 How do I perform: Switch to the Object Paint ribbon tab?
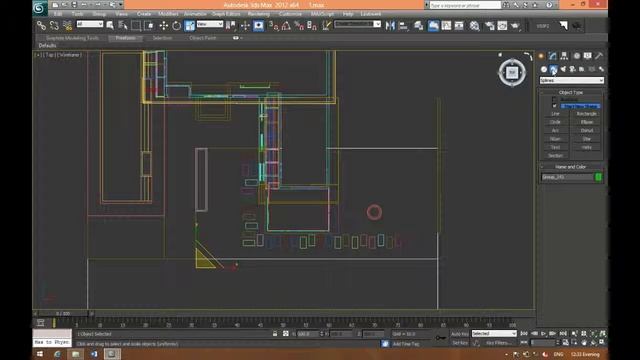(202, 38)
